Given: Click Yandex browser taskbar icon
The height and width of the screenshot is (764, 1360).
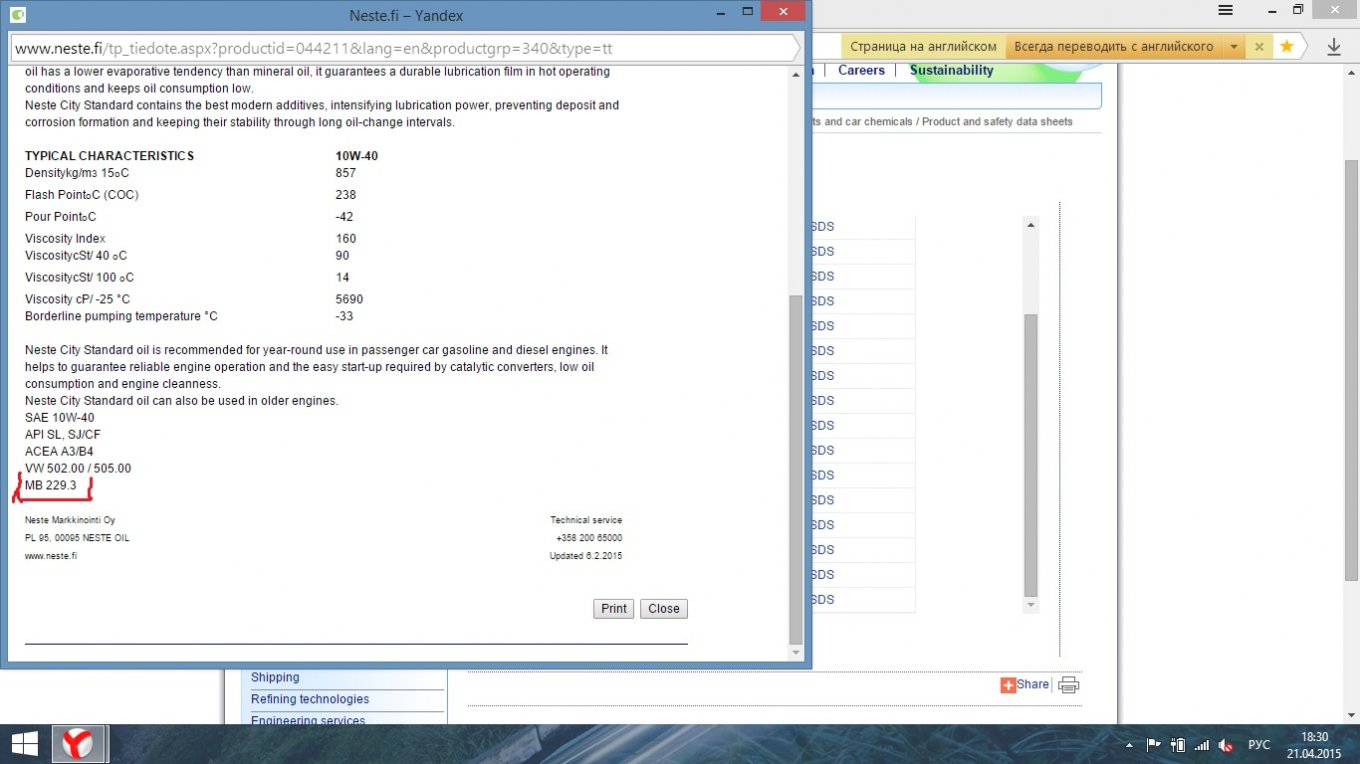Looking at the screenshot, I should point(78,744).
